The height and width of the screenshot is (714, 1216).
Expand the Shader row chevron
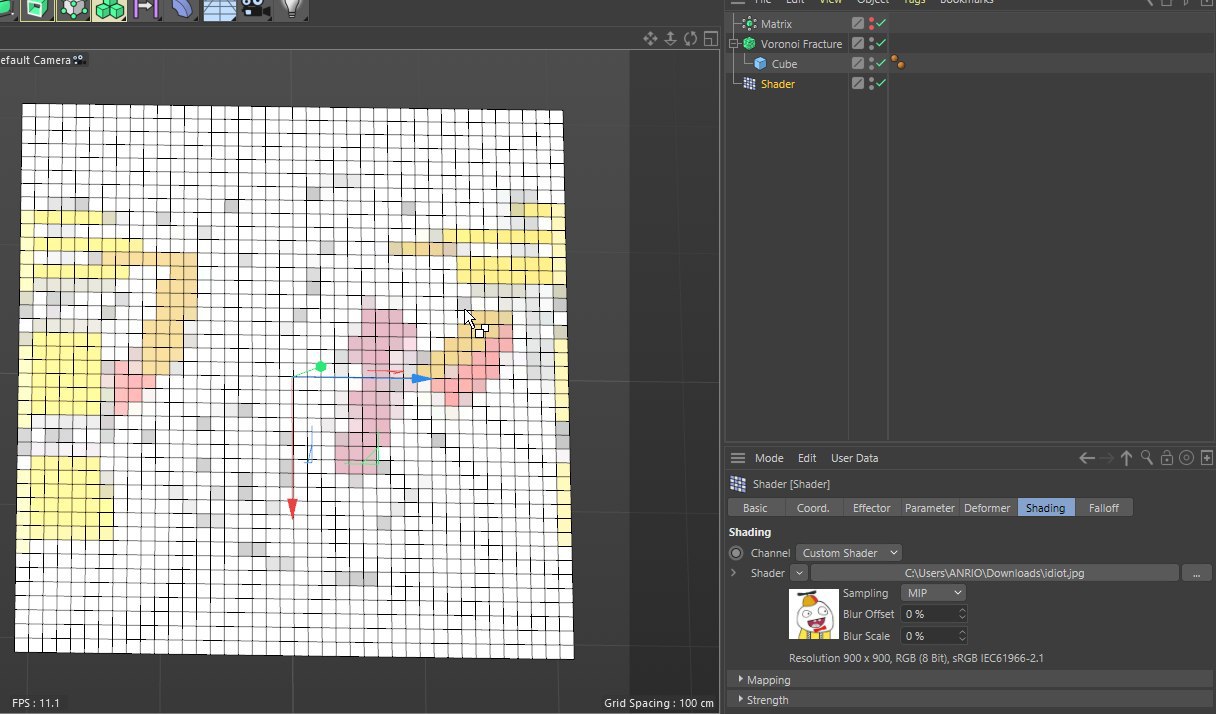pos(734,573)
